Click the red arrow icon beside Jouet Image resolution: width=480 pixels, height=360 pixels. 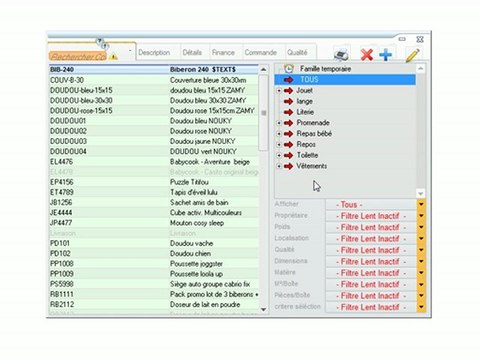click(x=288, y=90)
